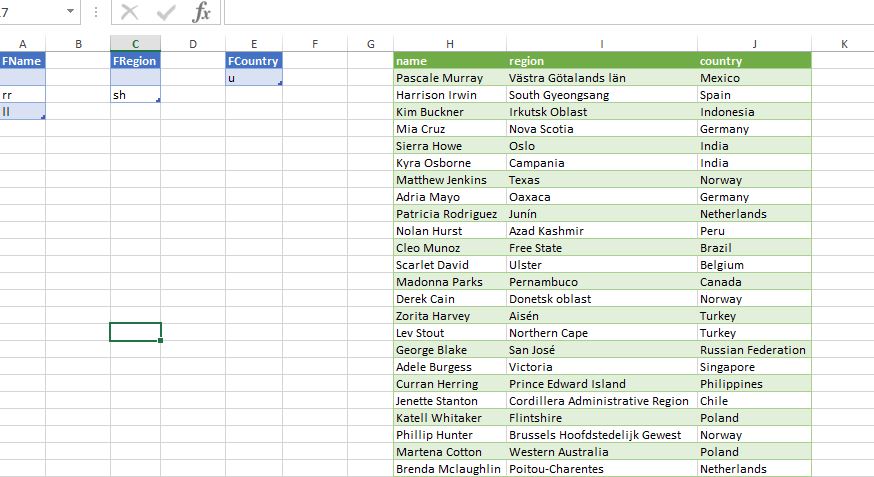874x477 pixels.
Task: Select the Västra Götalands län region cell
Action: click(x=601, y=78)
